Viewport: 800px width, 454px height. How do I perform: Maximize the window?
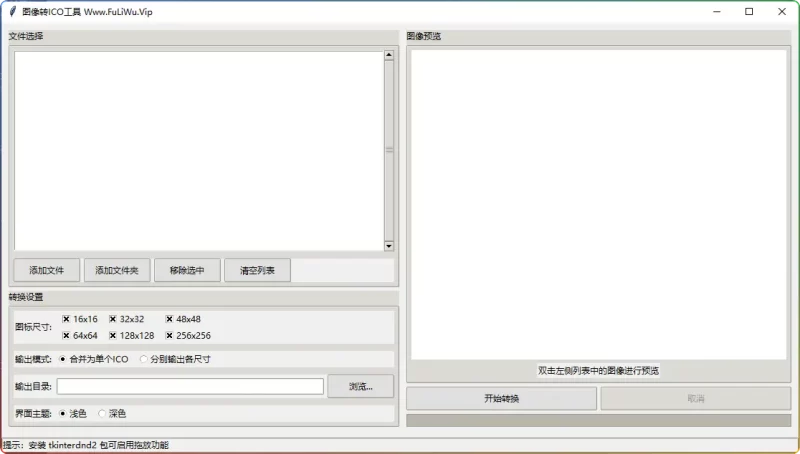point(749,11)
